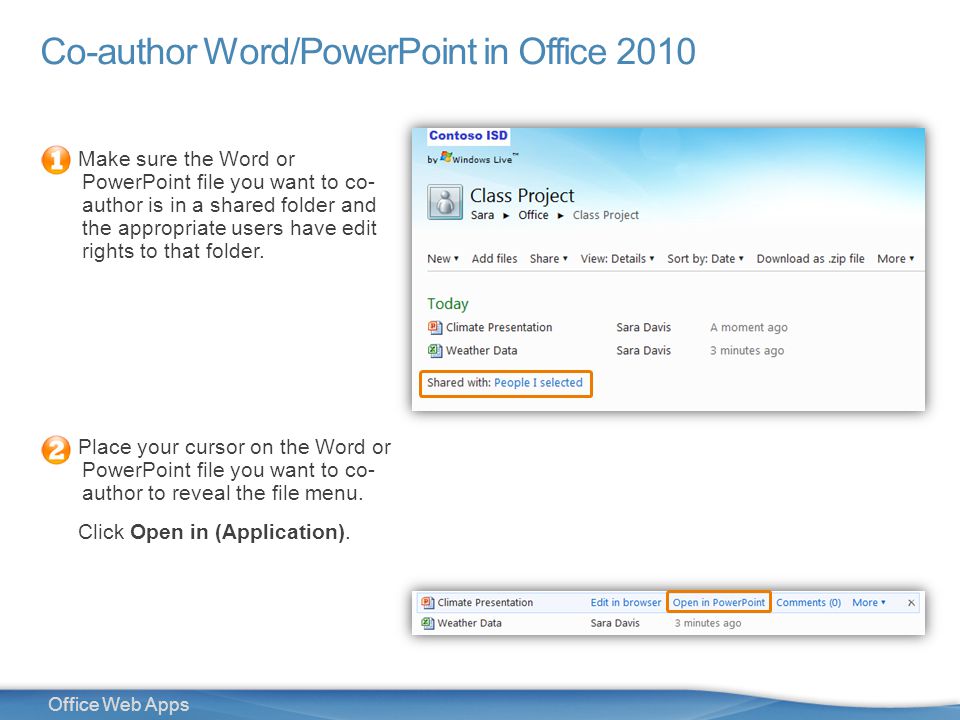Click Edit in browser link
The height and width of the screenshot is (720, 960).
(626, 602)
